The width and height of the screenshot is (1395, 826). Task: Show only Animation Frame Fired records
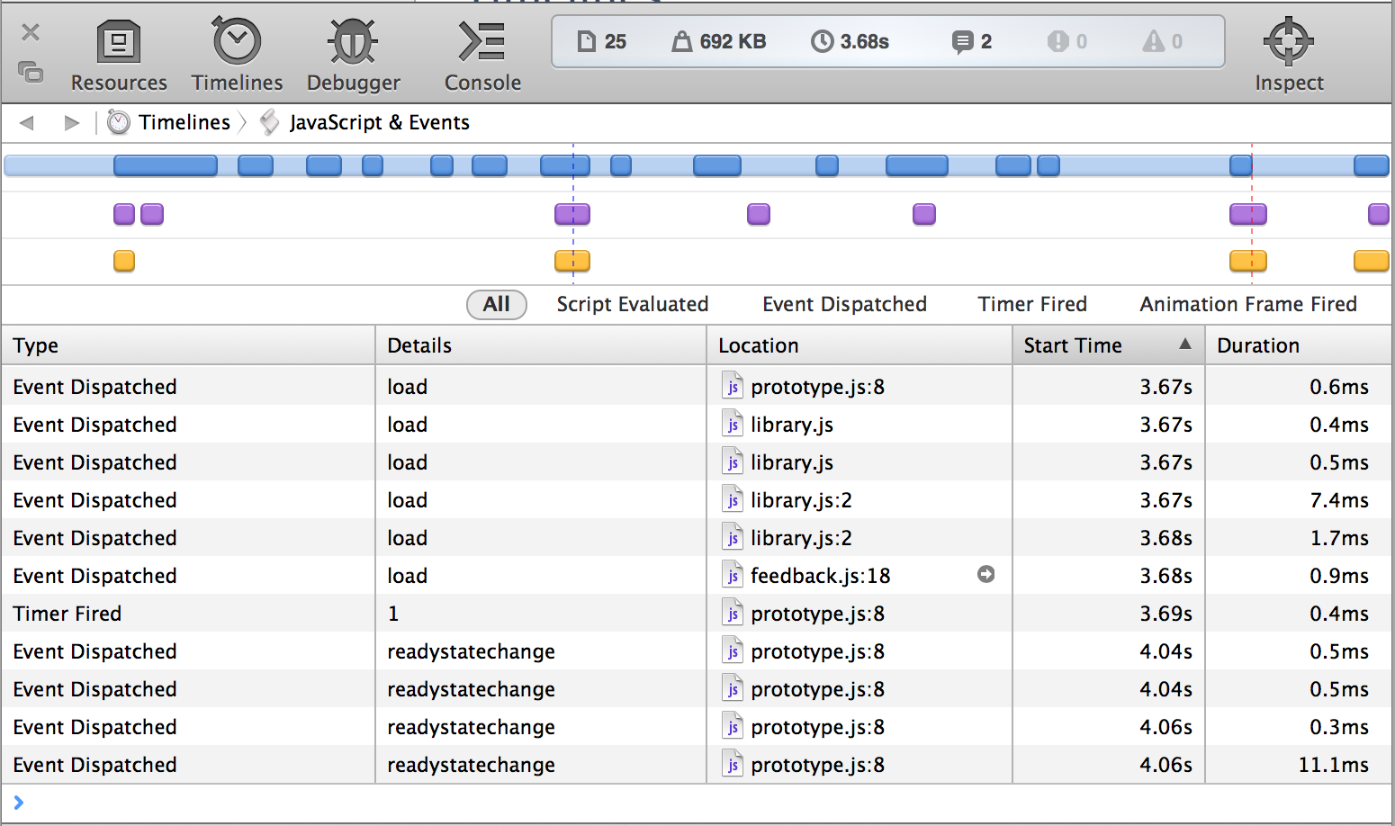1248,305
